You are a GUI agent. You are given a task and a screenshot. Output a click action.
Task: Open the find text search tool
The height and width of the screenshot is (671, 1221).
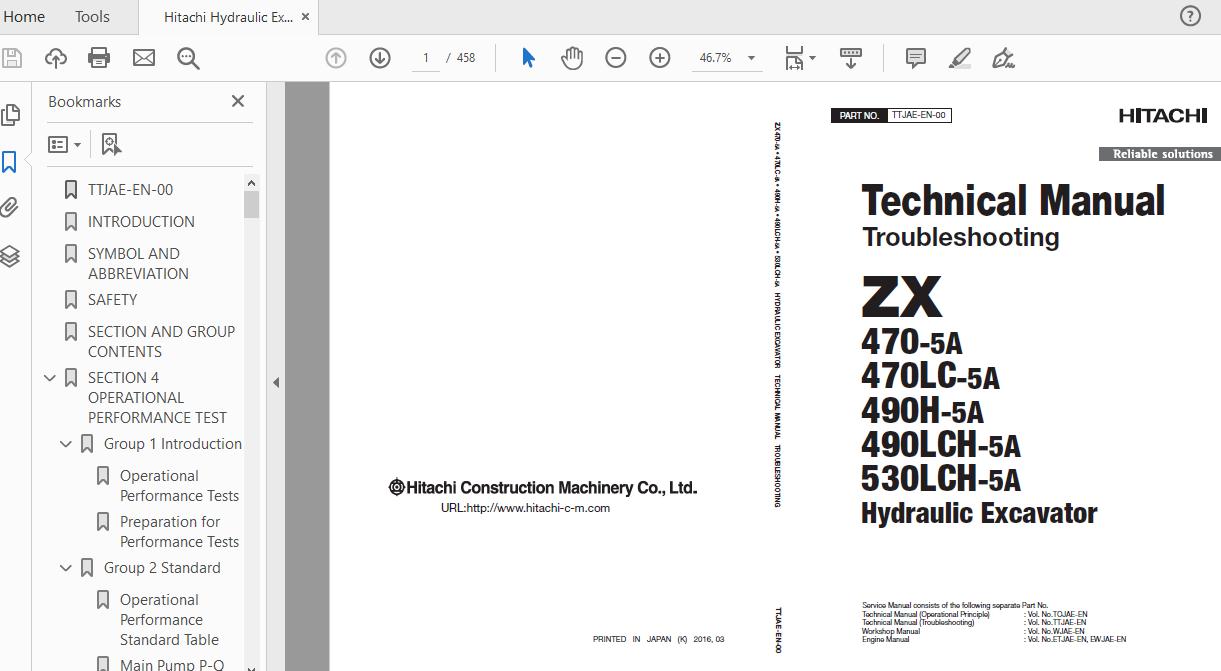[188, 58]
